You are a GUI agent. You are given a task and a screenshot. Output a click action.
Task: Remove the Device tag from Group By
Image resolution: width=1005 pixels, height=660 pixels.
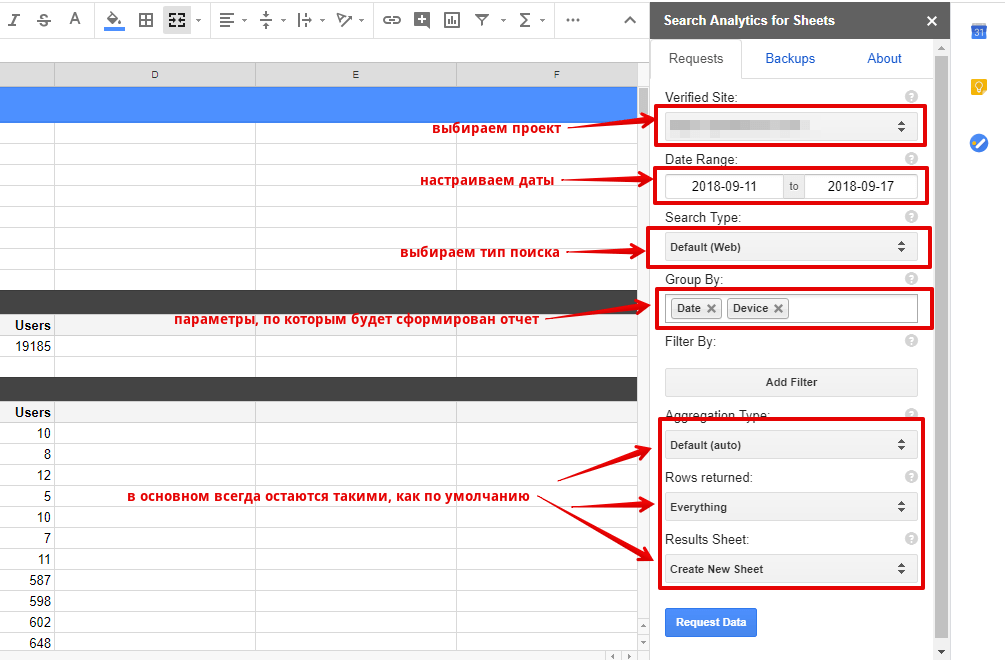(778, 309)
